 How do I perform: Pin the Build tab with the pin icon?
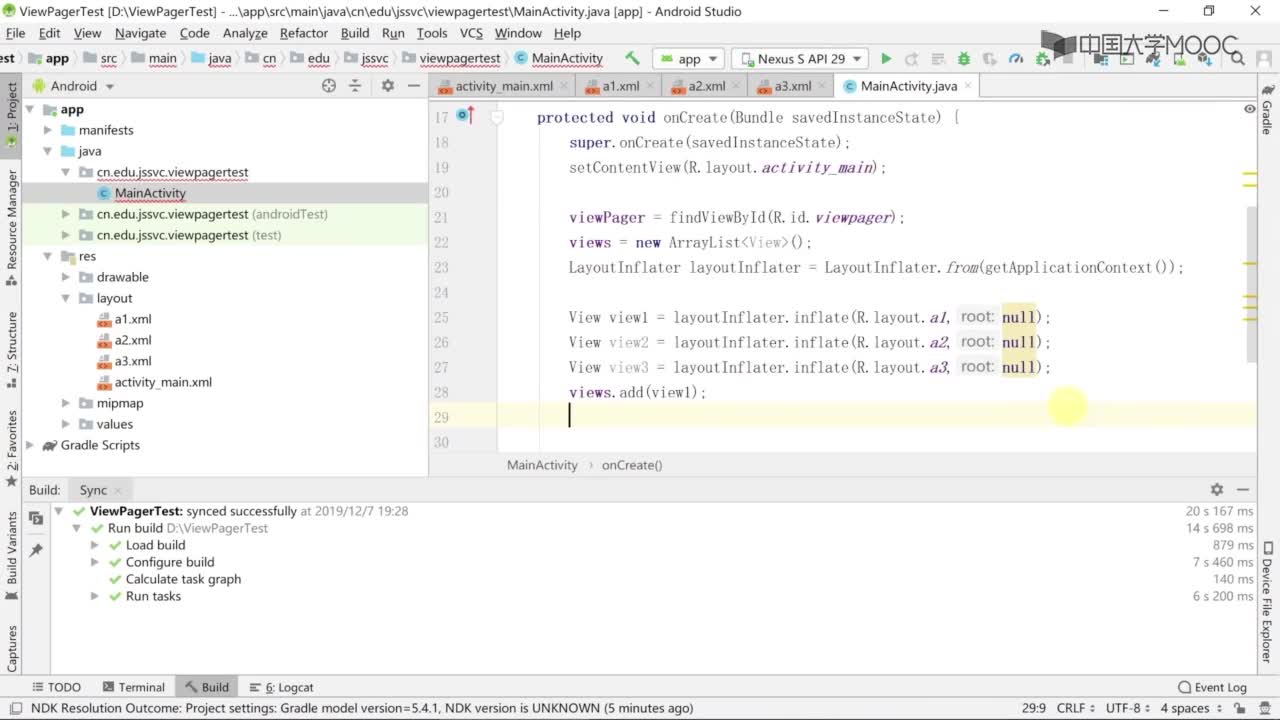(36, 550)
